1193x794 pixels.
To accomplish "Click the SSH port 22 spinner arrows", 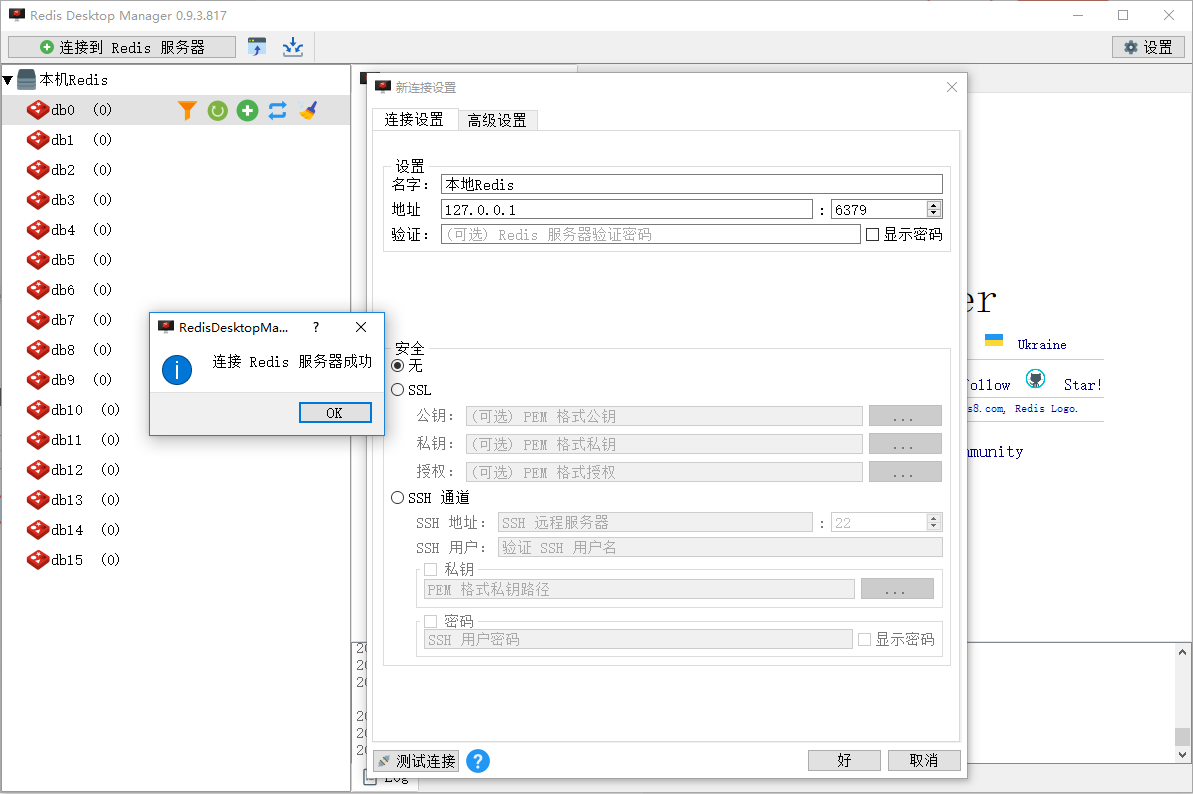I will [x=934, y=522].
